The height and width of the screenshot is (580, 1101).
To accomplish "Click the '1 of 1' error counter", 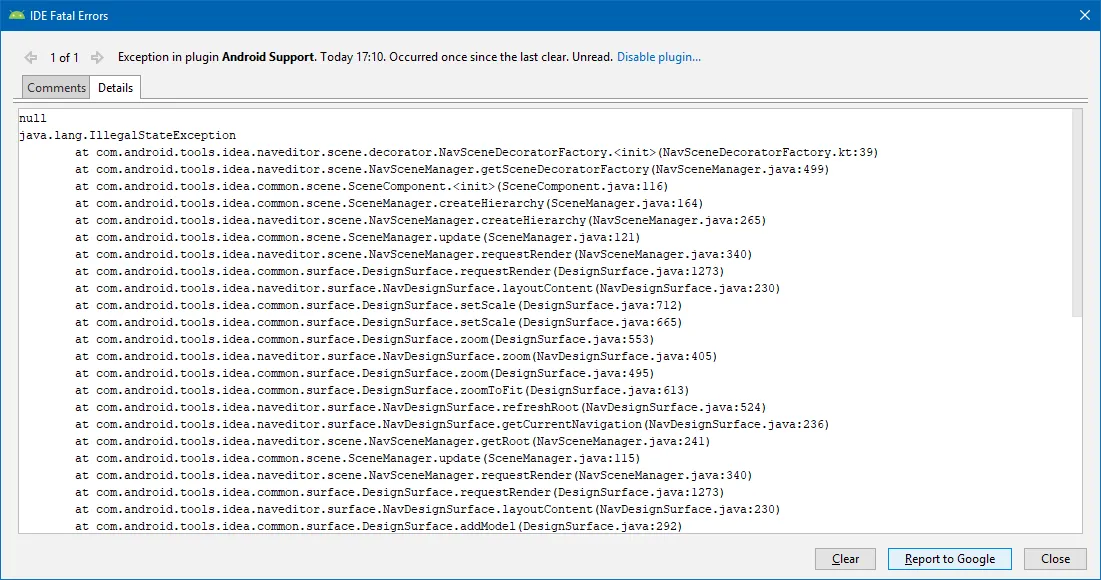I will (x=64, y=58).
